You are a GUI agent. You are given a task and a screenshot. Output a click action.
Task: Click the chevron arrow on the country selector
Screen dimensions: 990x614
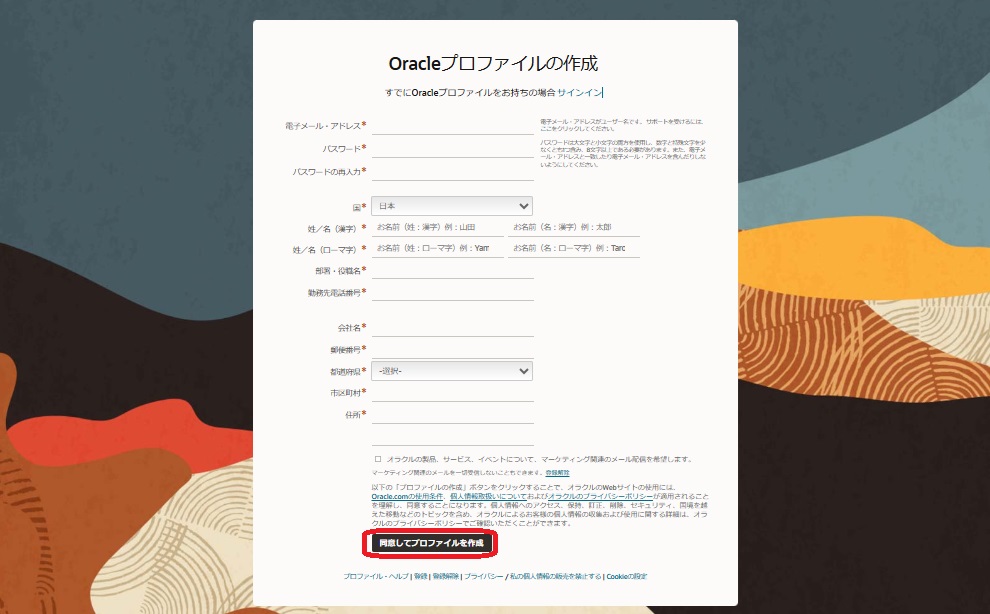[x=524, y=205]
